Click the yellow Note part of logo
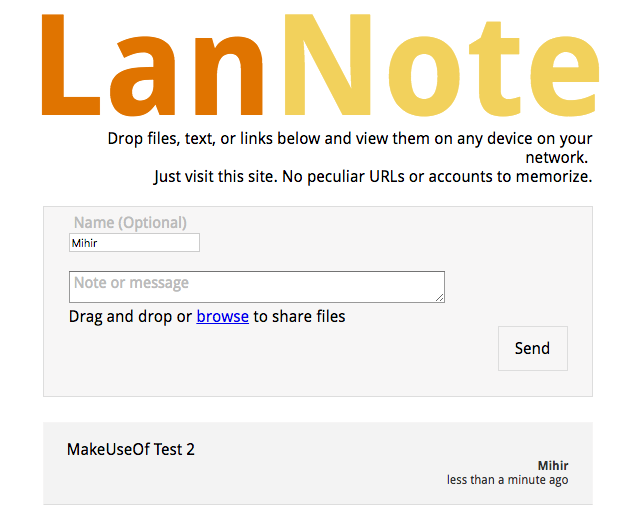Viewport: 640px width, 510px height. (441, 65)
